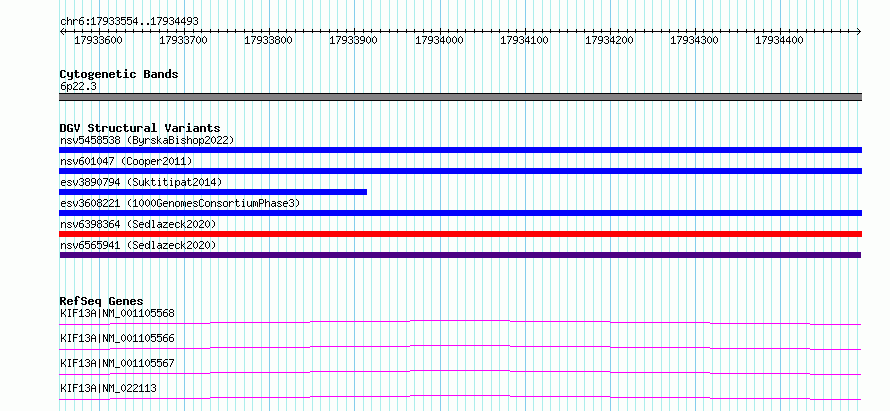This screenshot has height=411, width=890.
Task: Select the red nsv6398364 variant bar
Action: point(460,234)
